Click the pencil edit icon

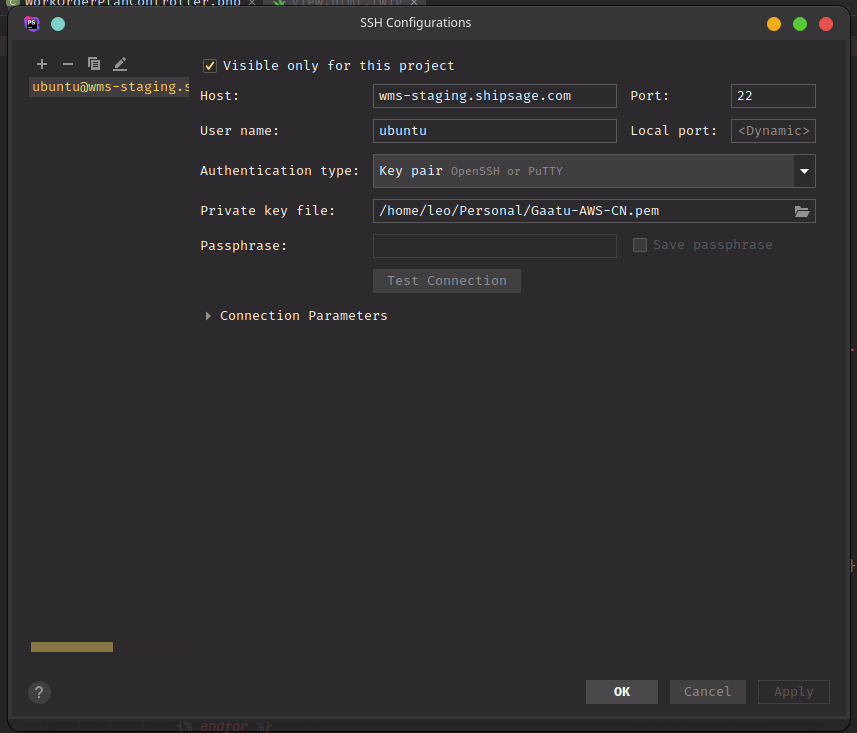tap(120, 64)
